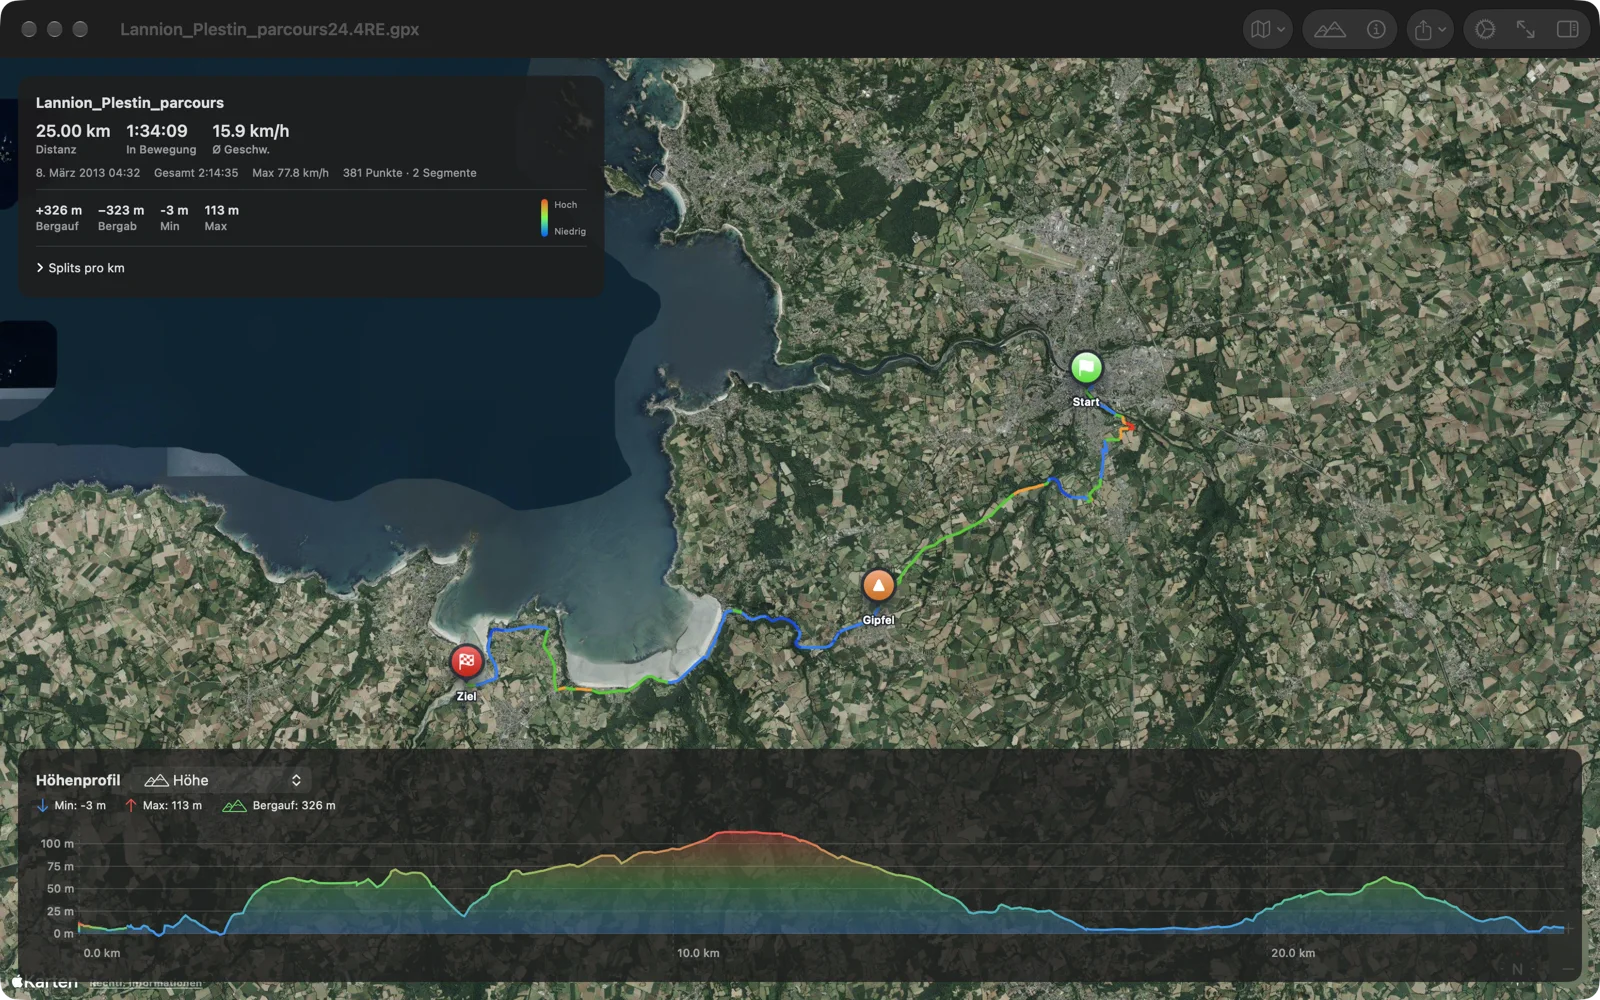Open the Höhe profile type dropdown
Image resolution: width=1600 pixels, height=1000 pixels.
point(223,780)
